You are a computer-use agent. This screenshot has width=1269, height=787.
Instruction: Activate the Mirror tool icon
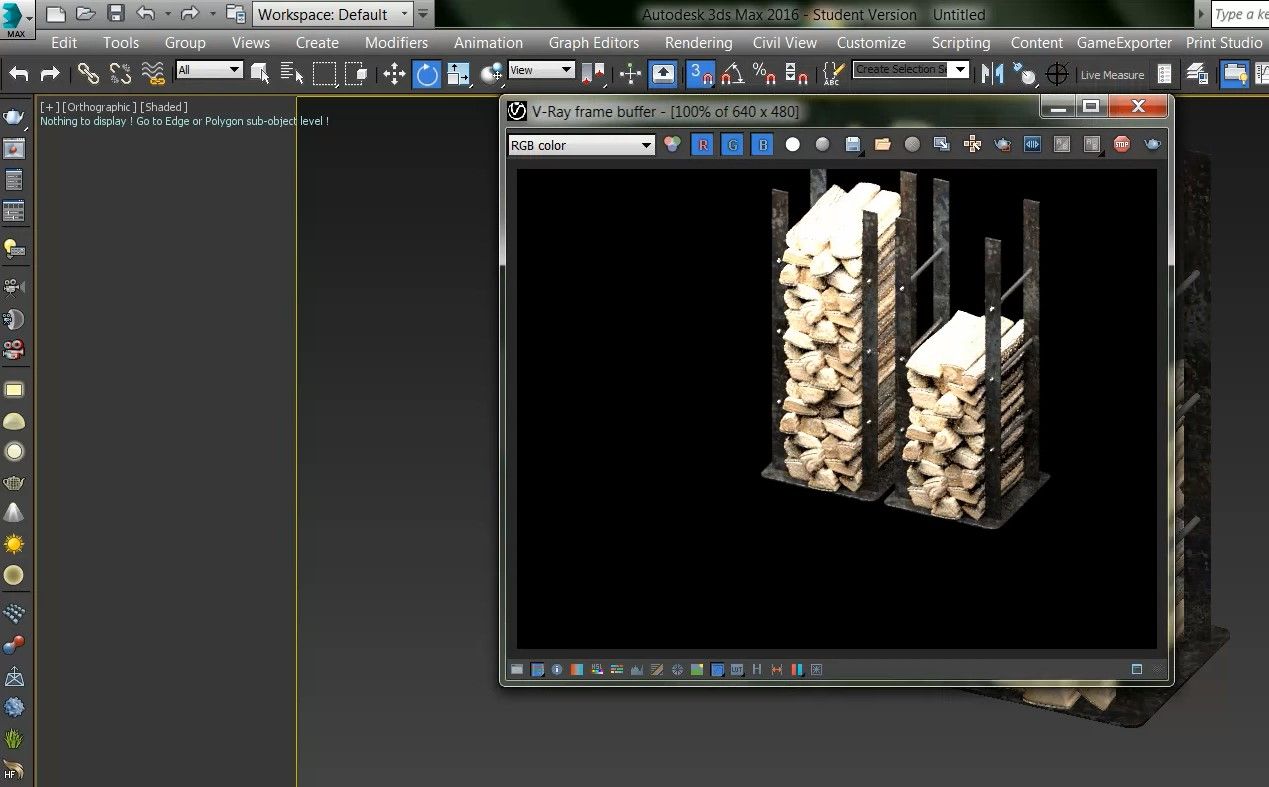[992, 74]
